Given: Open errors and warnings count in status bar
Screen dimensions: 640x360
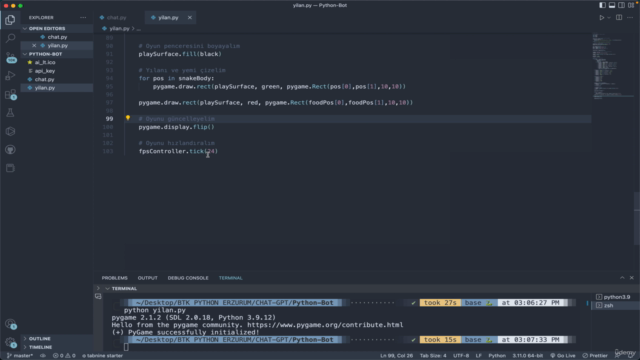Looking at the screenshot, I should coord(64,356).
